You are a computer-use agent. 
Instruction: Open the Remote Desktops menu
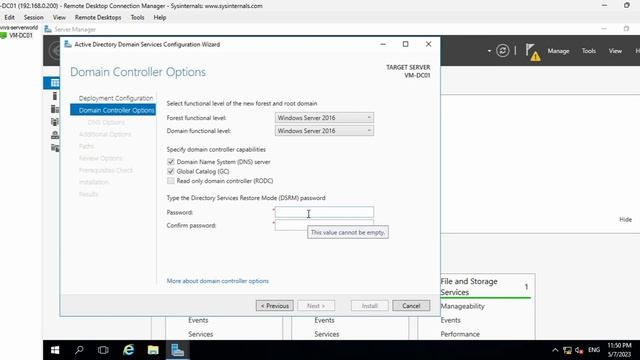coord(98,18)
